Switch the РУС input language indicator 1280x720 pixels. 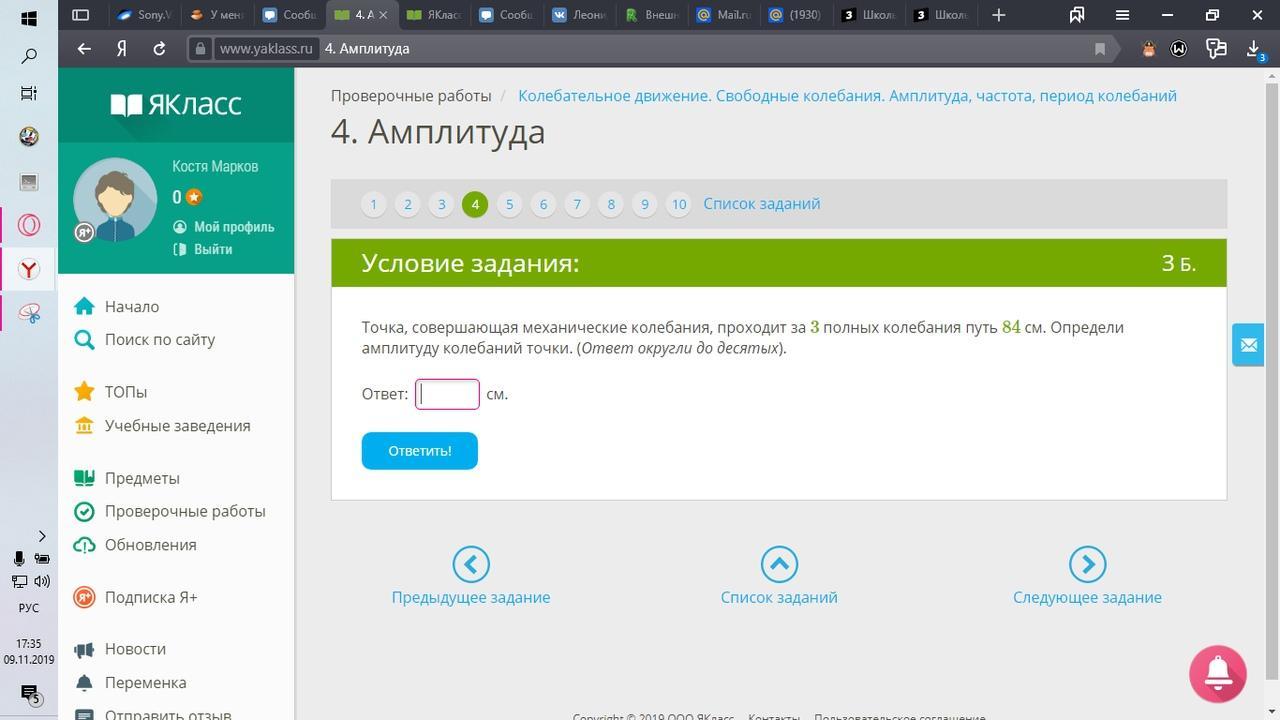(29, 608)
